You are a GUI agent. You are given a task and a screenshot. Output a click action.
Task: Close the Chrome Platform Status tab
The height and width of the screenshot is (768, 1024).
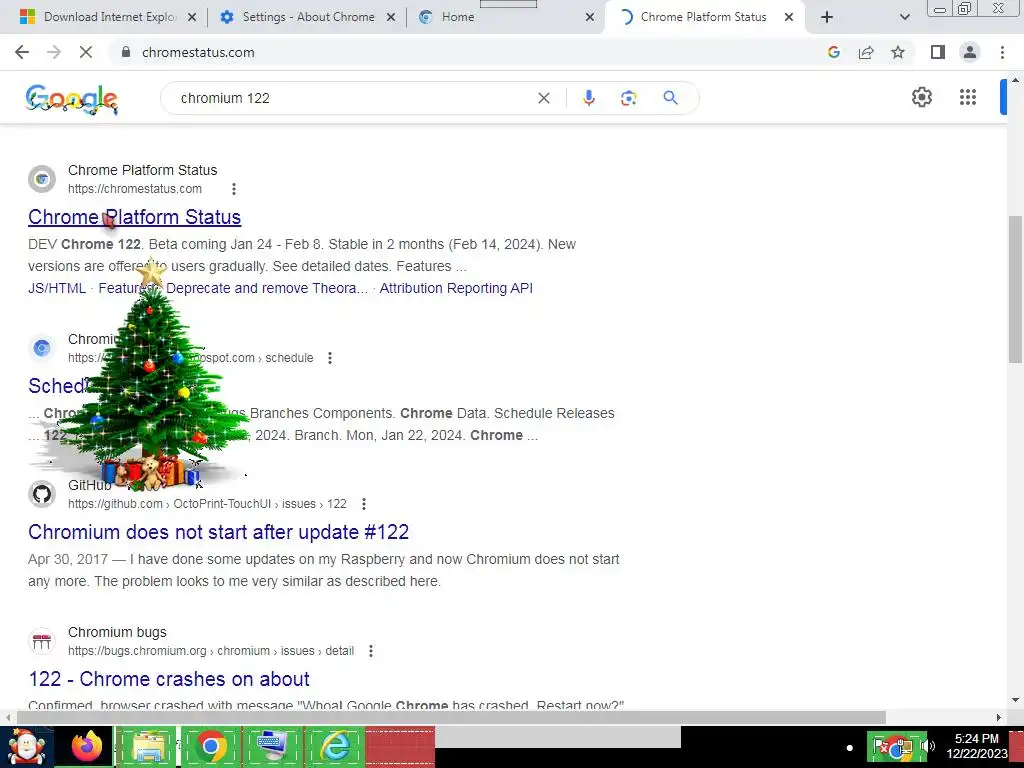789,17
